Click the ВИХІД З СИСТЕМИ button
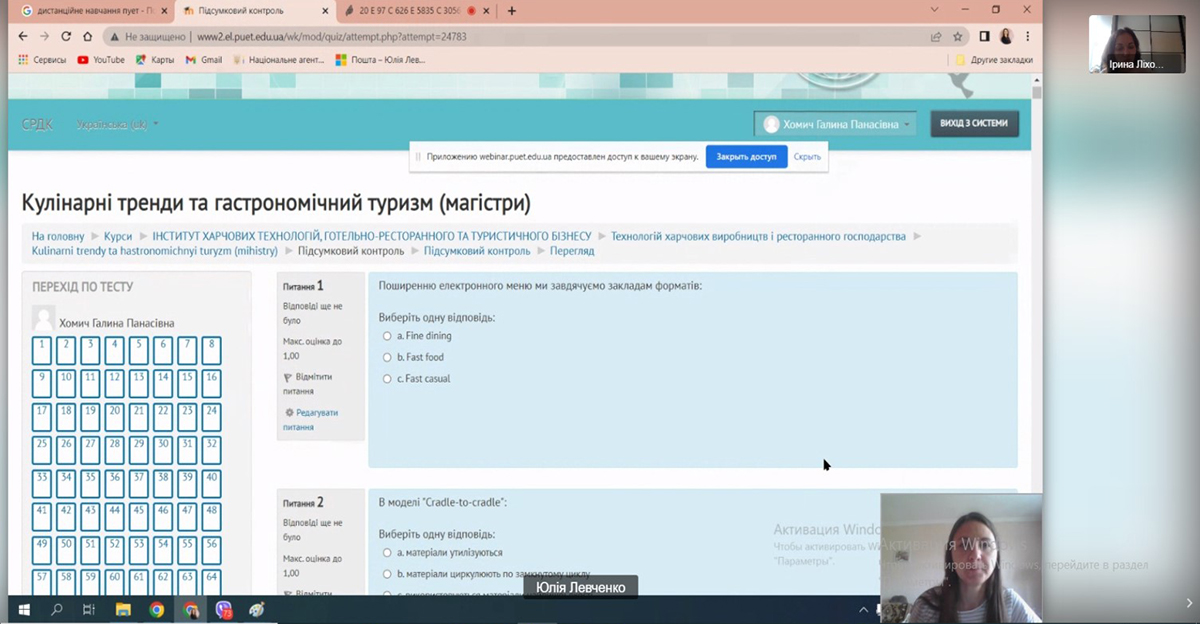Screen dimensions: 1200x624 (975, 124)
